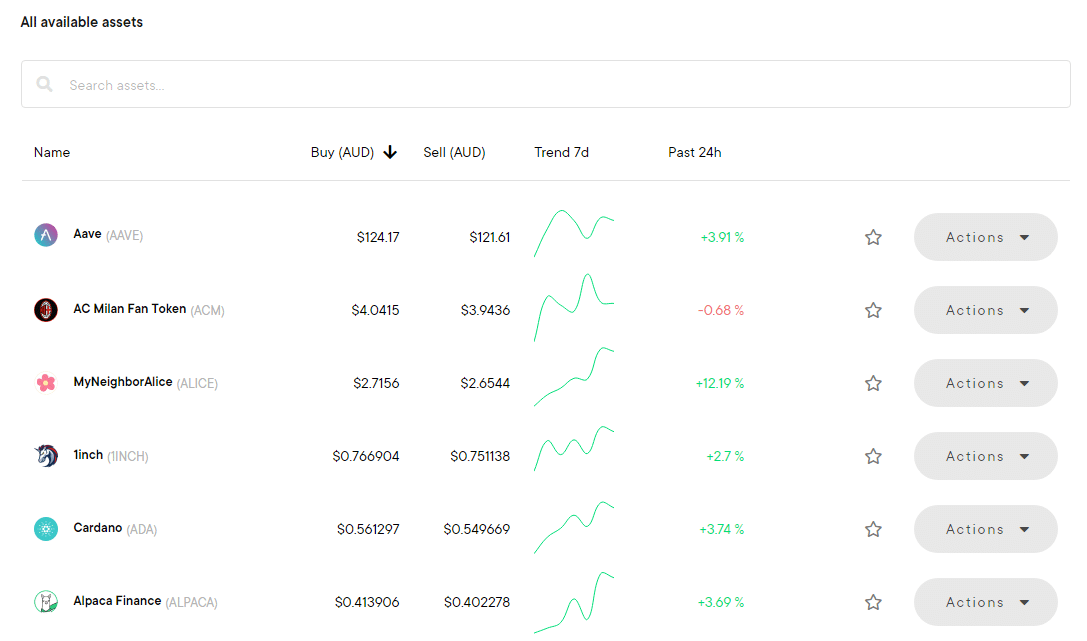Sort by Buy (AUD) column header
The image size is (1087, 641).
(x=342, y=152)
